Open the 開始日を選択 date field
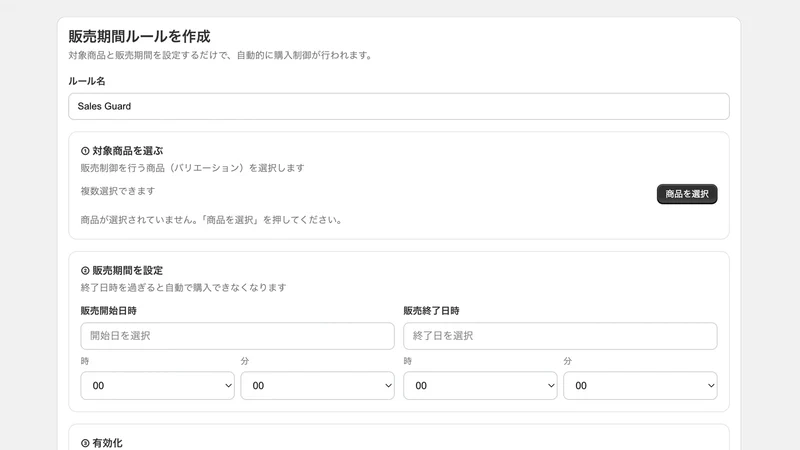The image size is (800, 450). [x=237, y=336]
